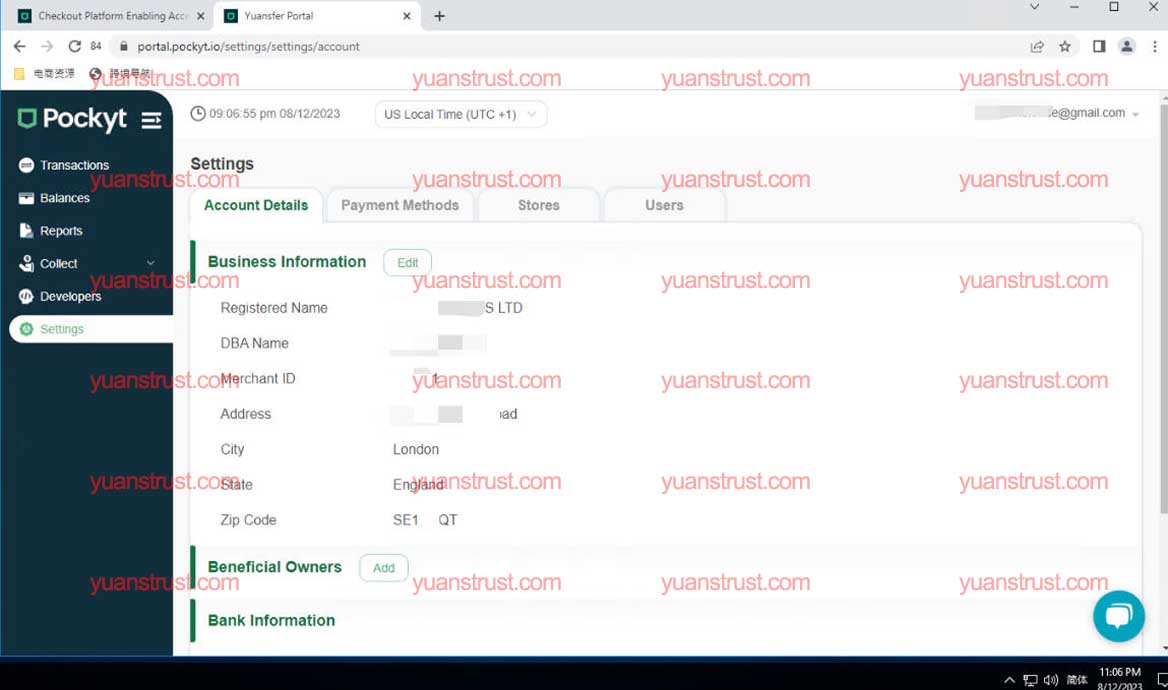Go back in browser history
Image resolution: width=1168 pixels, height=690 pixels.
[x=19, y=46]
